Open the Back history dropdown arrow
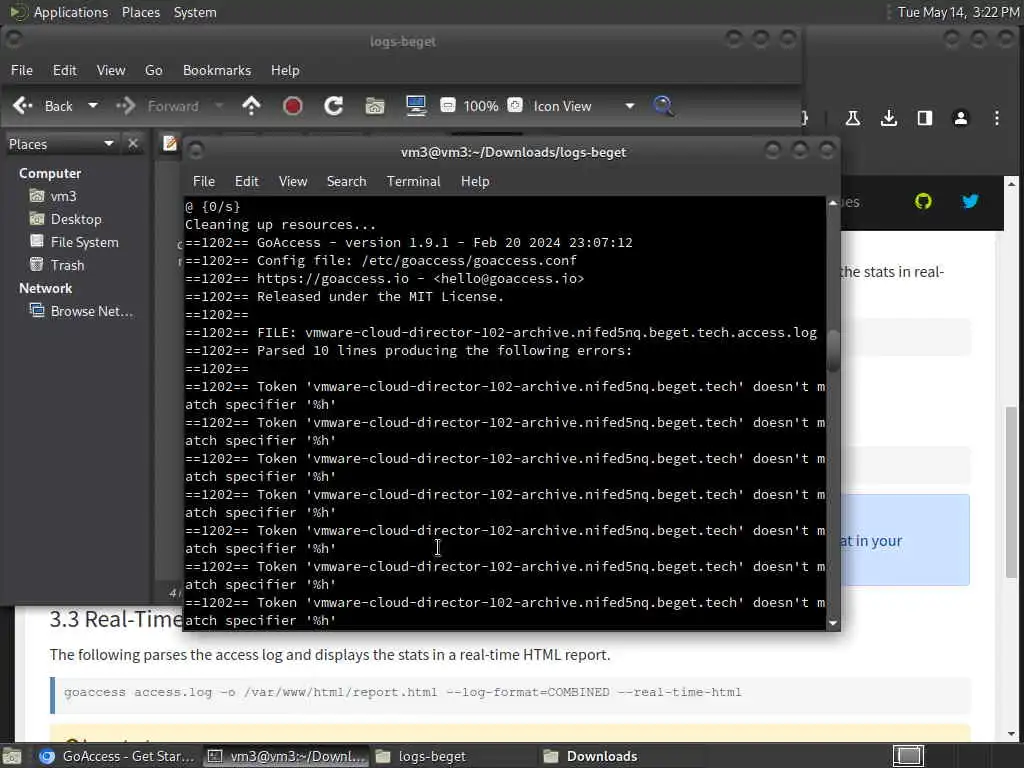 pos(93,106)
